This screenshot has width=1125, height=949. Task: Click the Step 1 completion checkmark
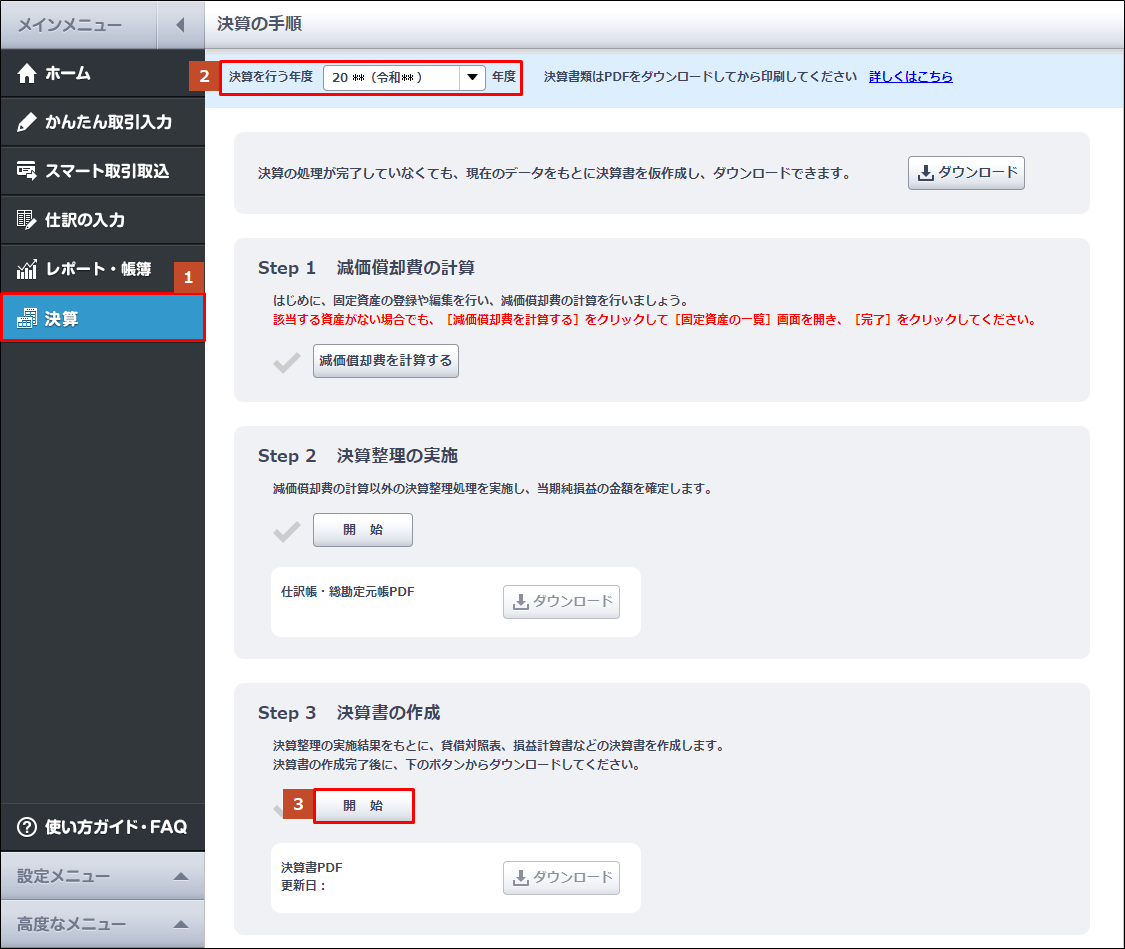286,362
